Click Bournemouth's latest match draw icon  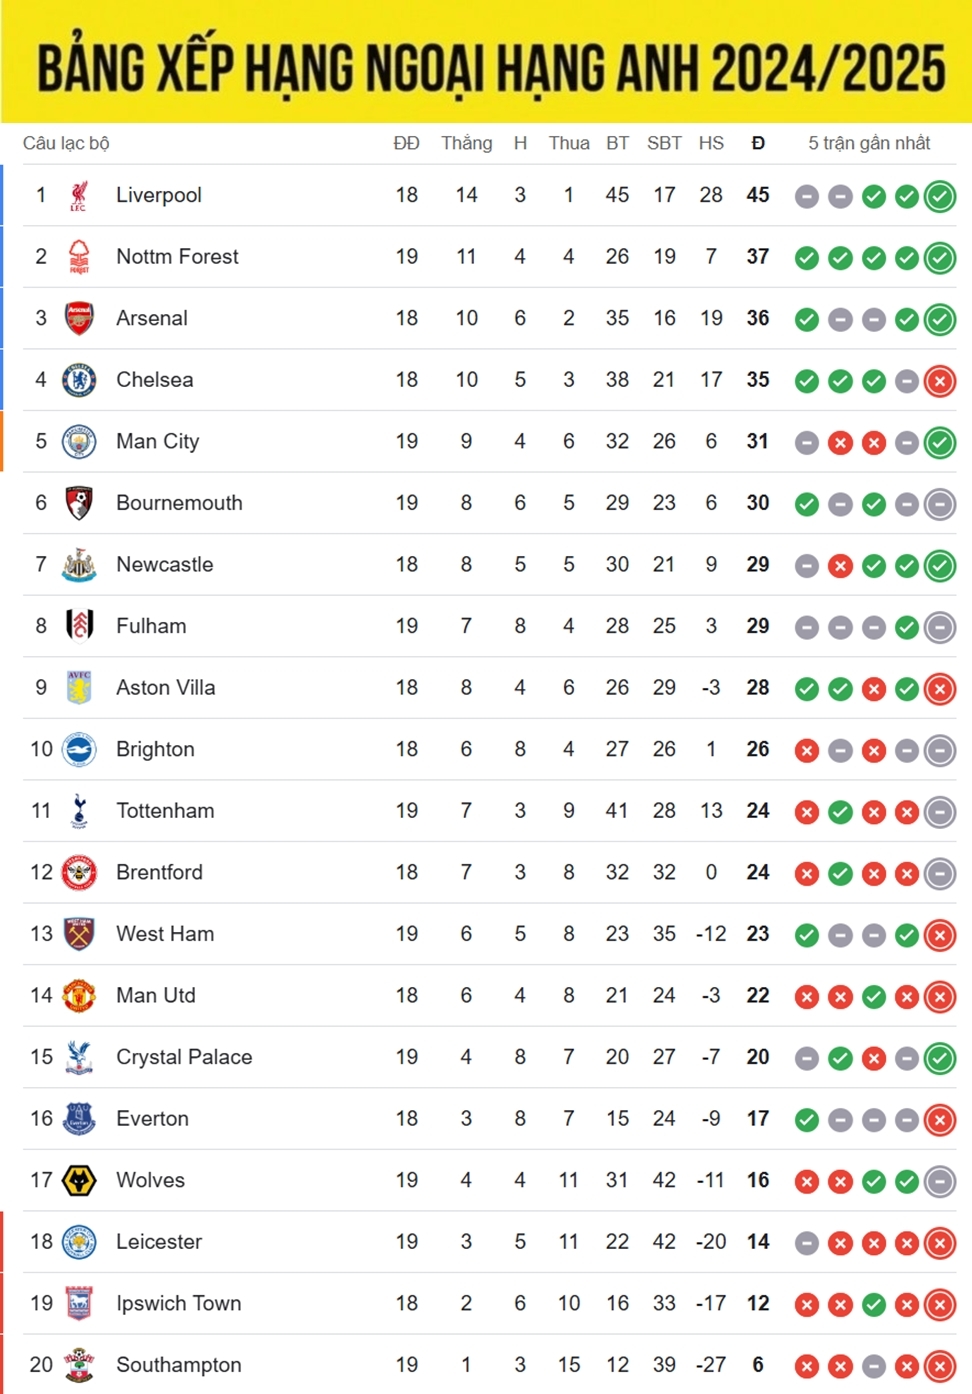940,505
